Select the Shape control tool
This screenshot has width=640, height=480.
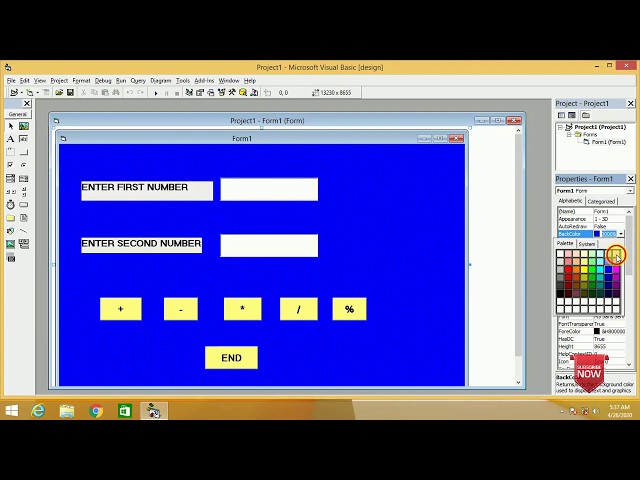pyautogui.click(x=11, y=231)
